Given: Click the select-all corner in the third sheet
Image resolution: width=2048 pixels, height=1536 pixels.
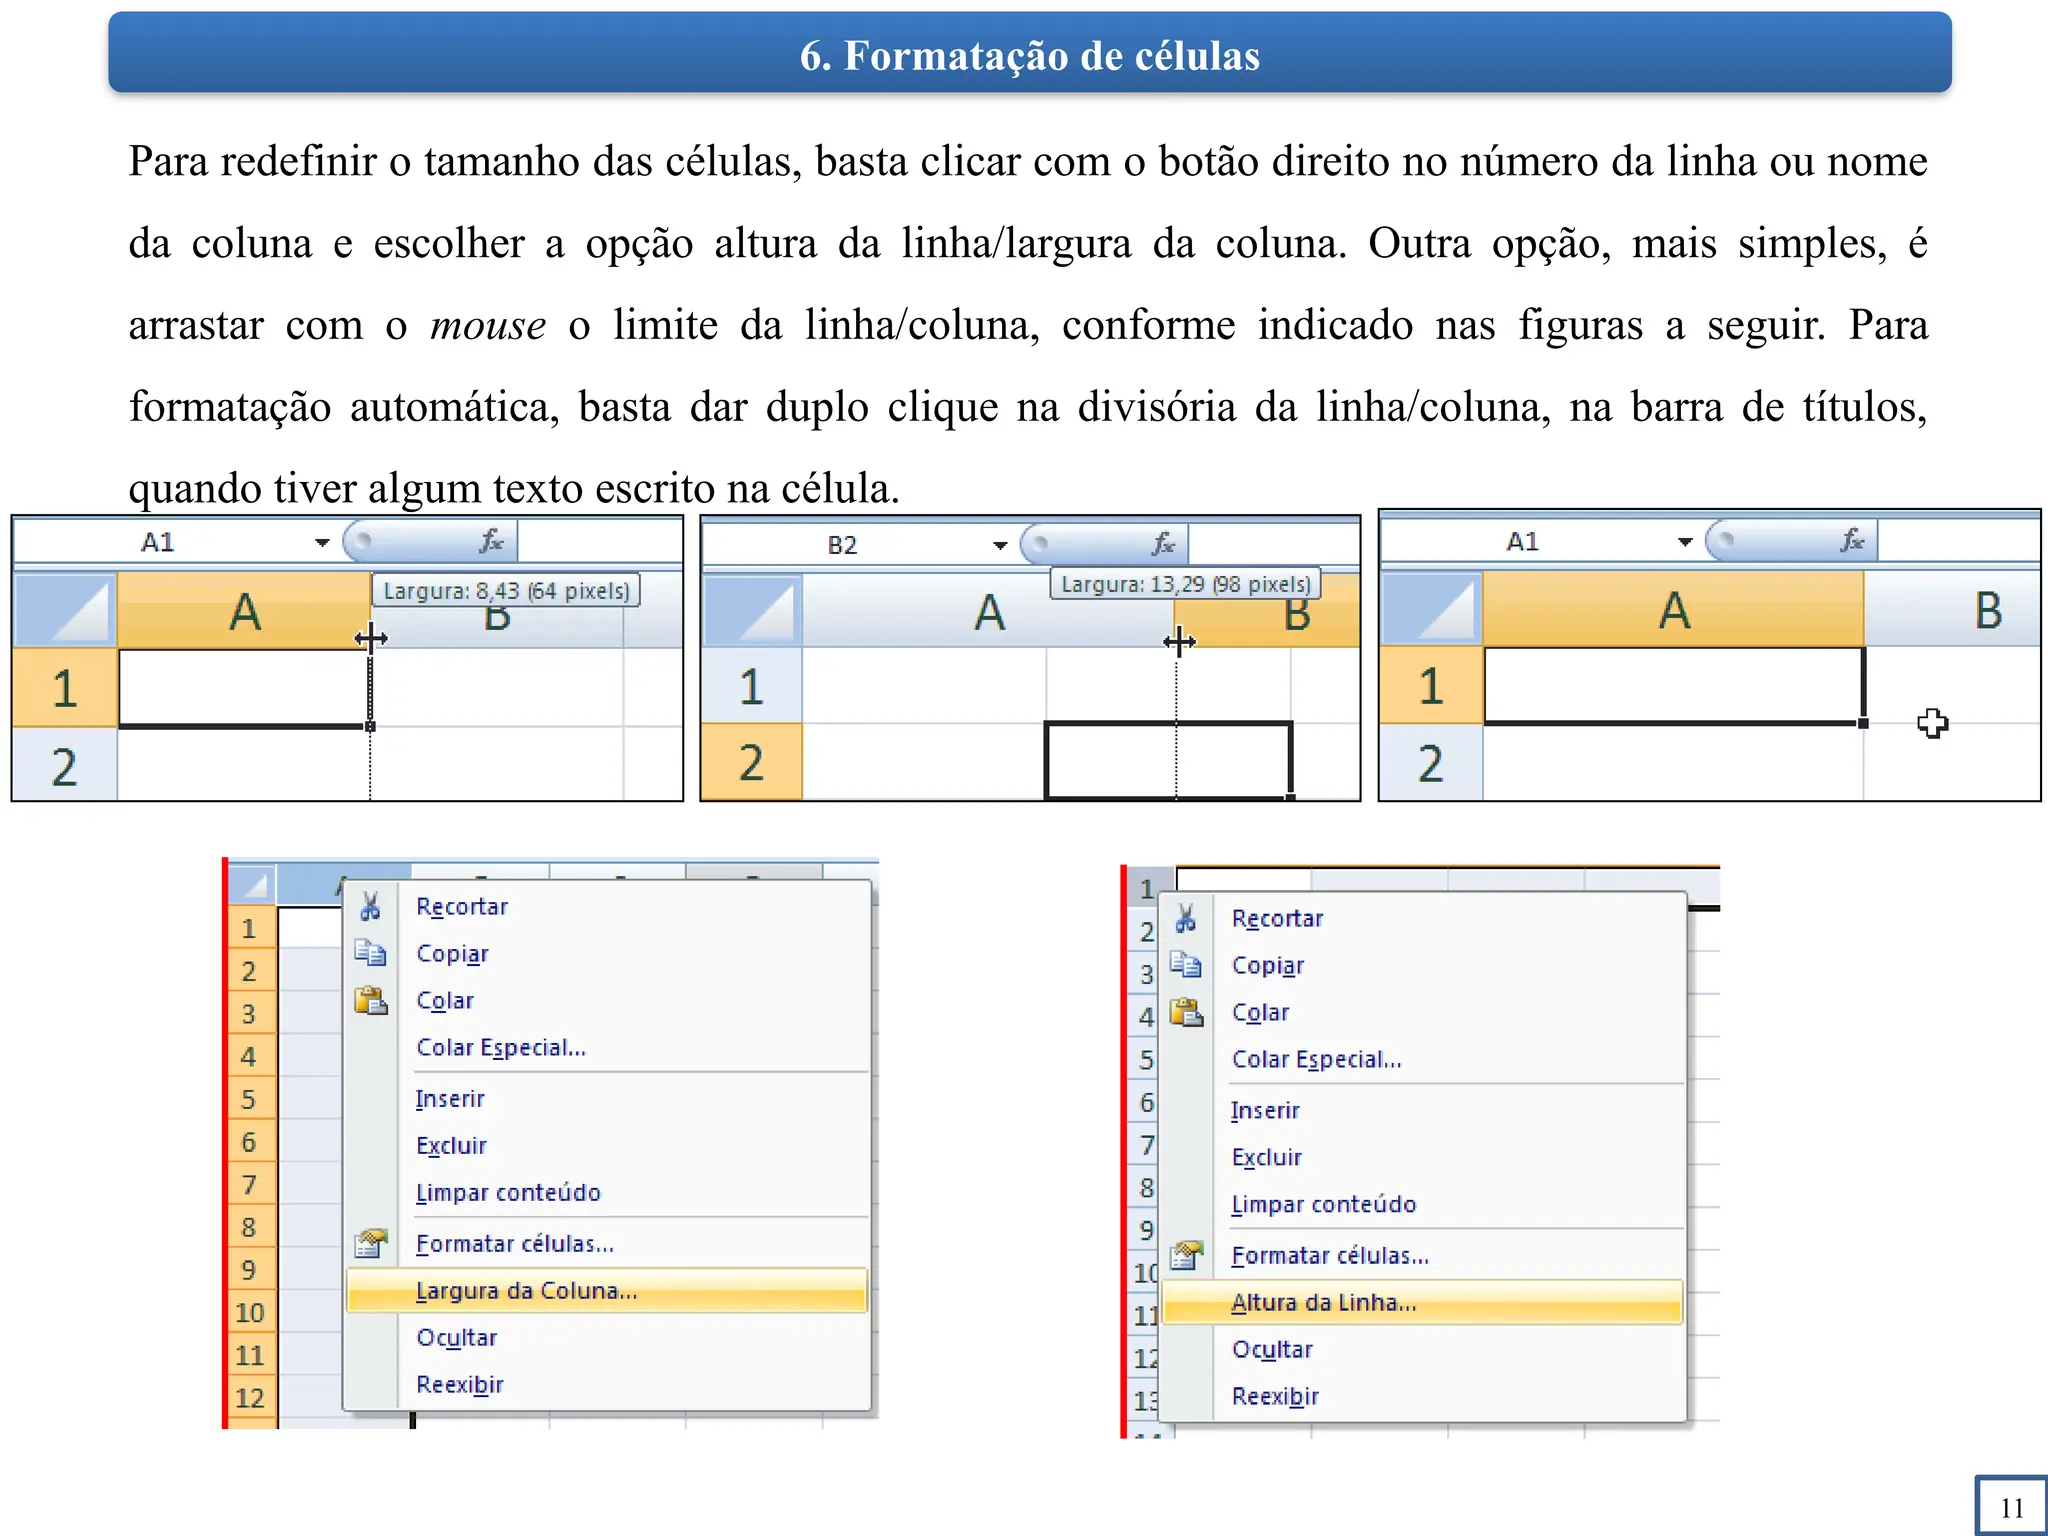Looking at the screenshot, I should [1431, 609].
